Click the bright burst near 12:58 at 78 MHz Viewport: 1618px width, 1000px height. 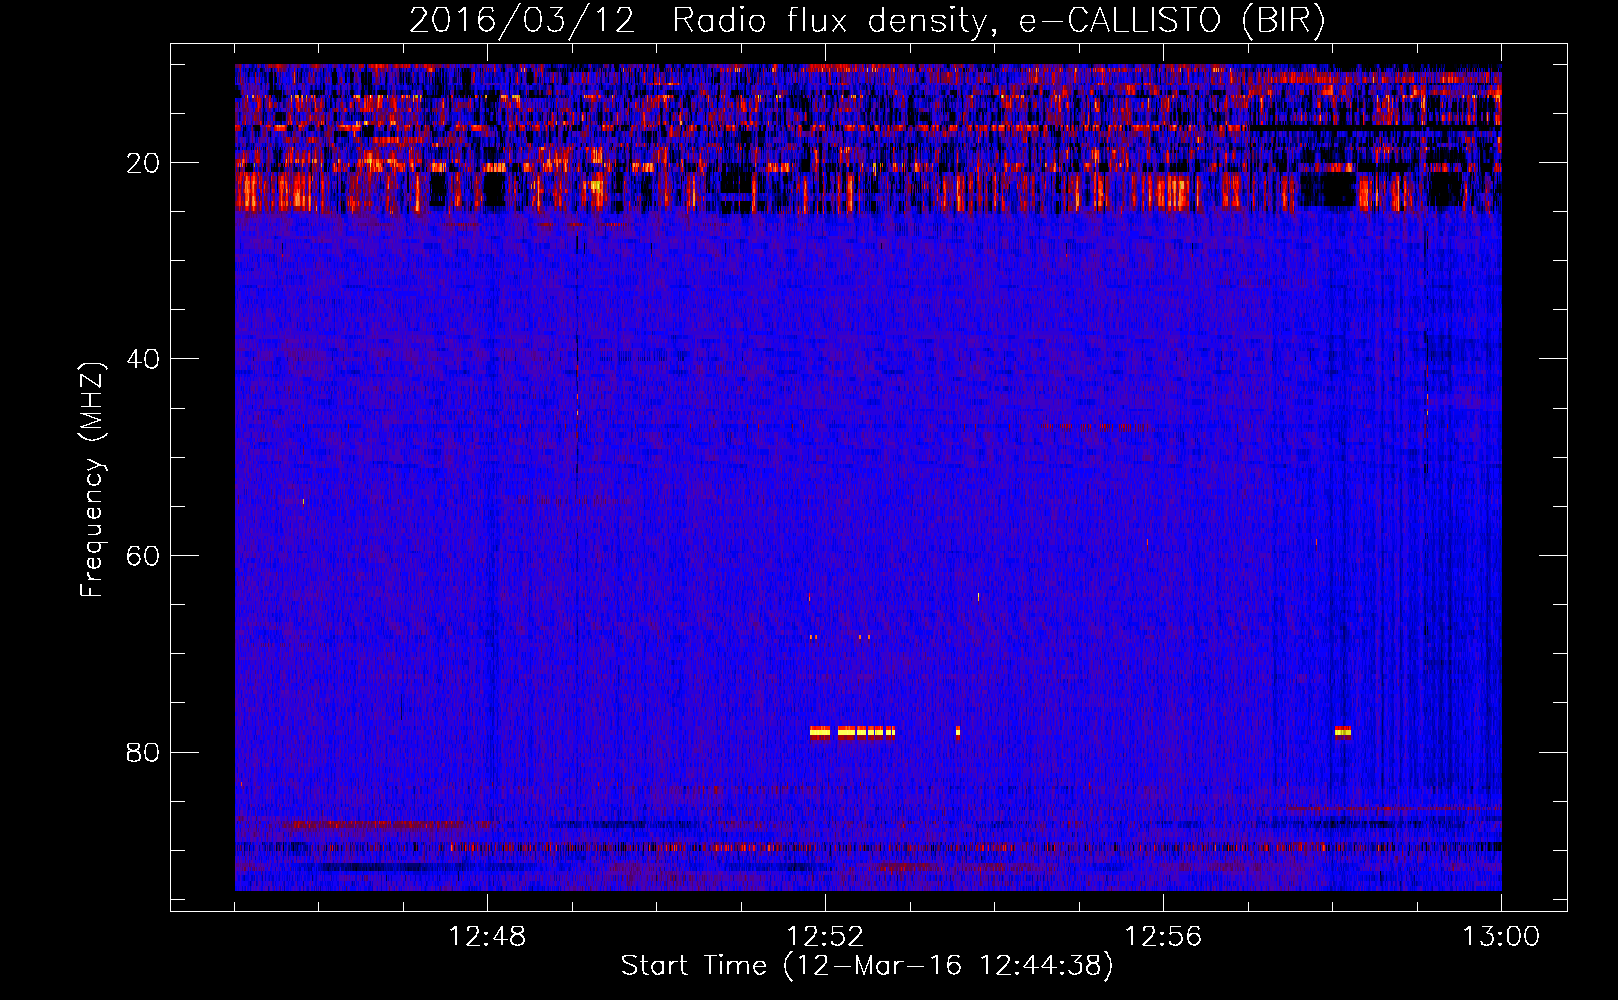click(1343, 731)
